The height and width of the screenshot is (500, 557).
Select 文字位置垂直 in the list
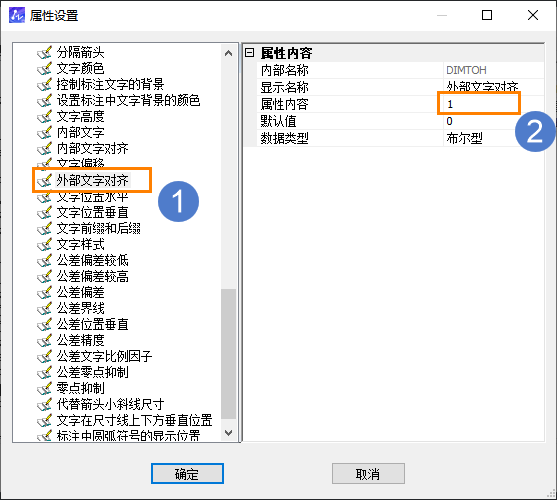(92, 212)
